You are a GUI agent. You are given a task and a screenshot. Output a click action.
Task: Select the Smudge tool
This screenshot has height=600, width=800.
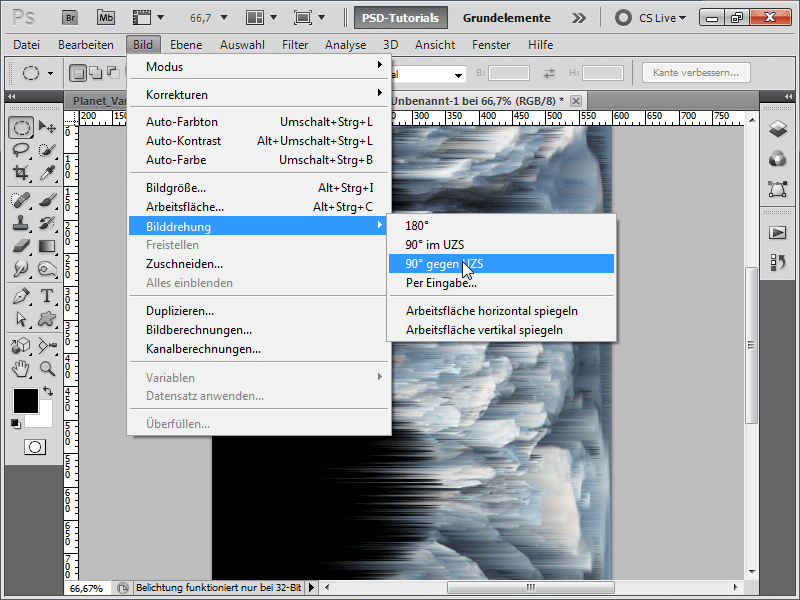point(21,268)
